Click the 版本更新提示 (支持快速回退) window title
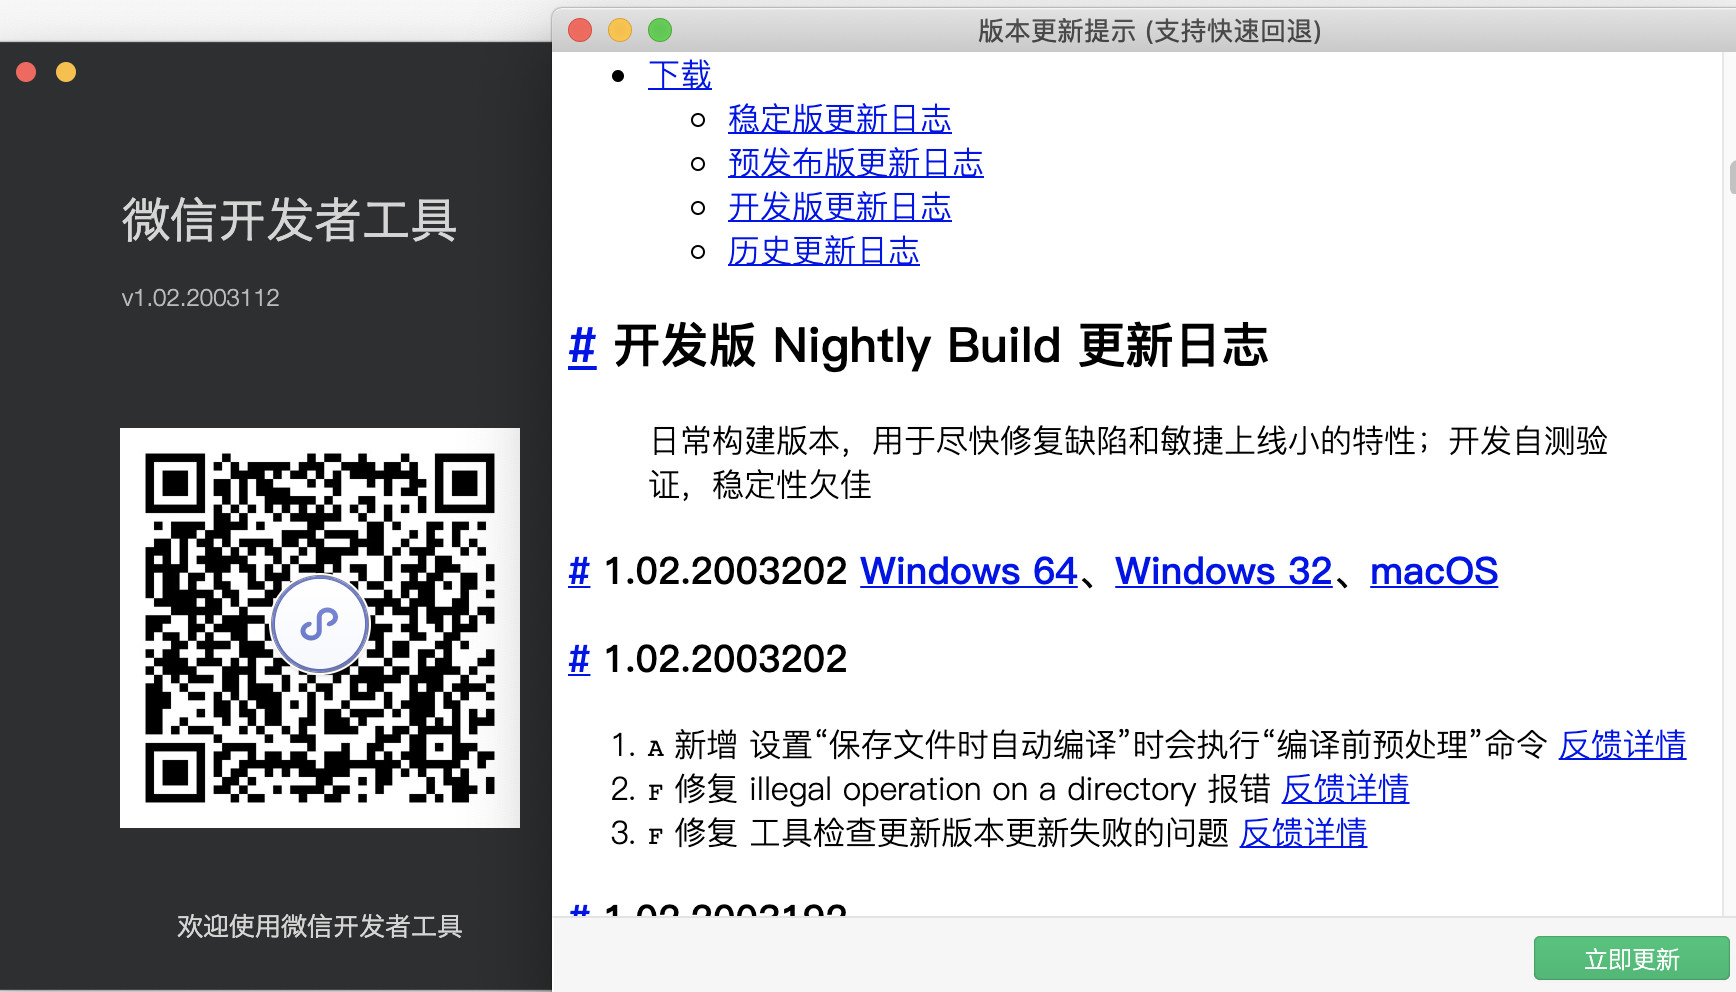The width and height of the screenshot is (1736, 992). point(1149,31)
